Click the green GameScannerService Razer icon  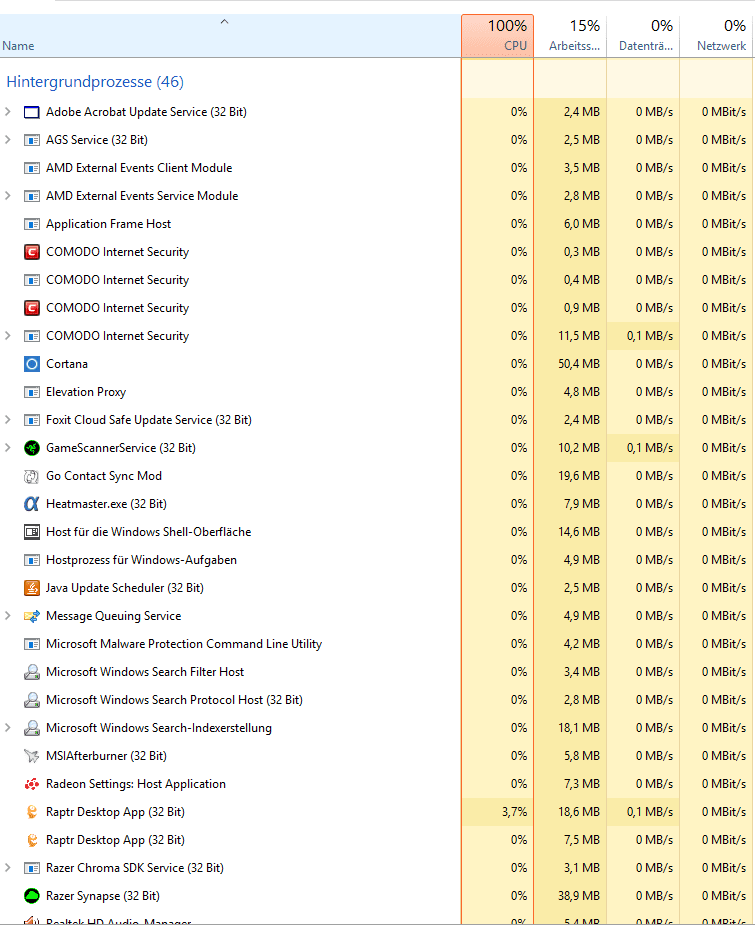click(x=31, y=448)
